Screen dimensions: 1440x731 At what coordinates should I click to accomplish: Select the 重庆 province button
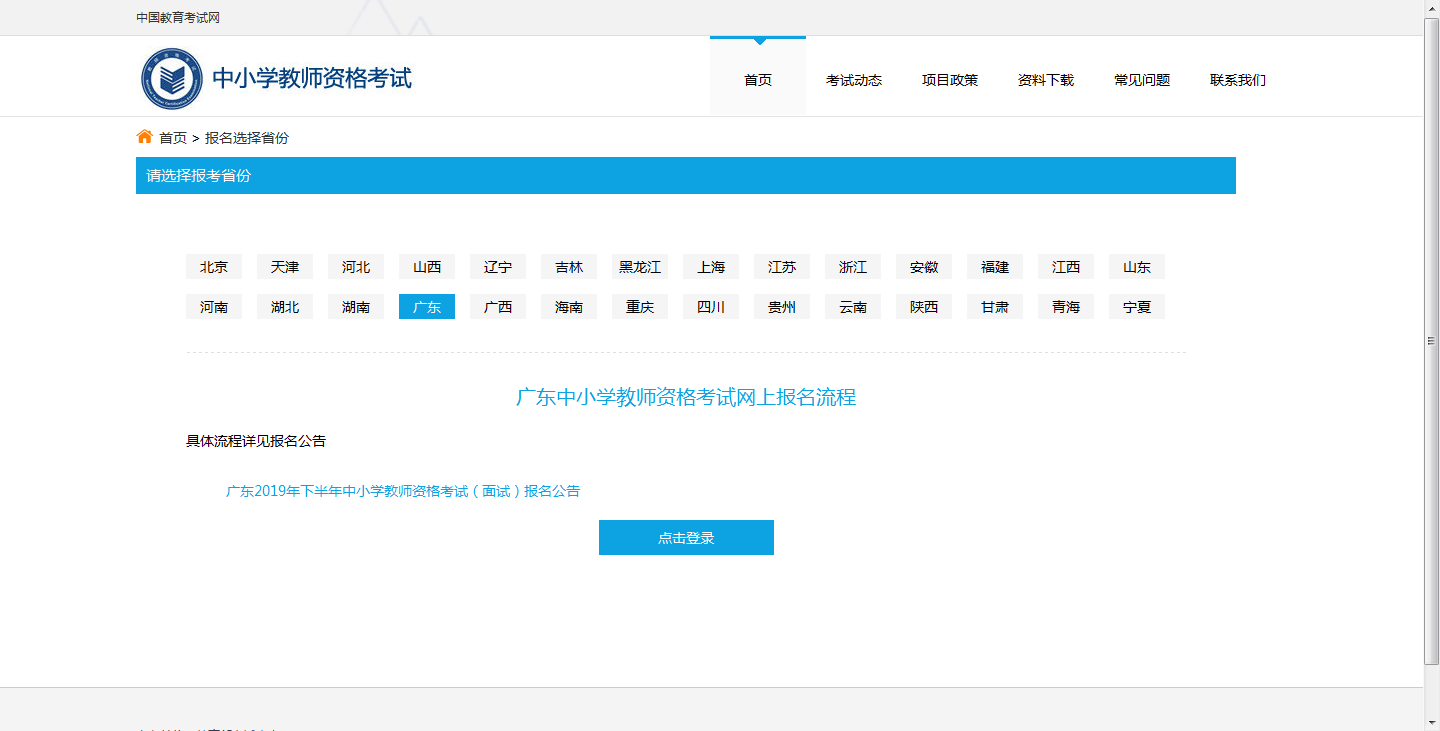coord(640,307)
